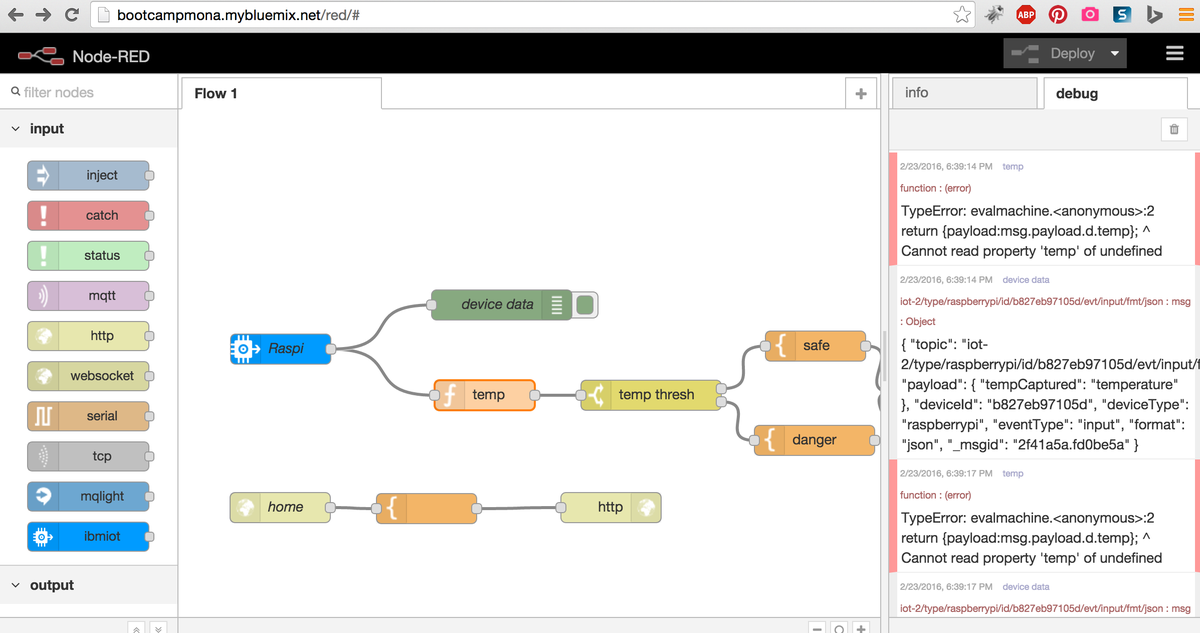Click the first device data topic line
The width and height of the screenshot is (1200, 633).
coord(1046,300)
